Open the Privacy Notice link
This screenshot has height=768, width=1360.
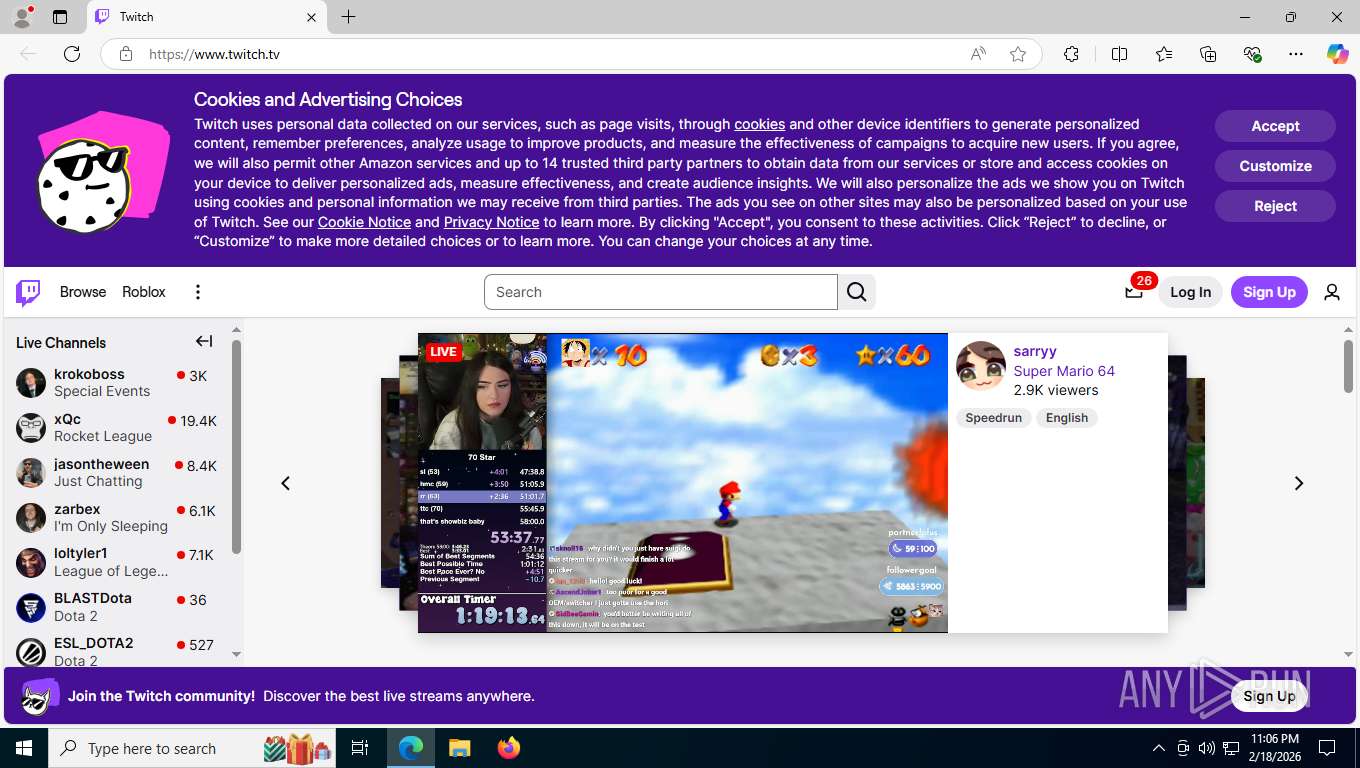[491, 222]
